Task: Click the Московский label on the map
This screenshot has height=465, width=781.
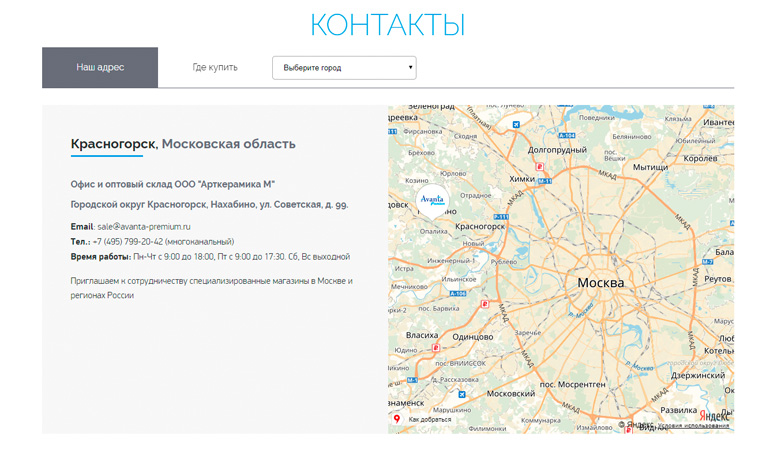Action: (511, 393)
